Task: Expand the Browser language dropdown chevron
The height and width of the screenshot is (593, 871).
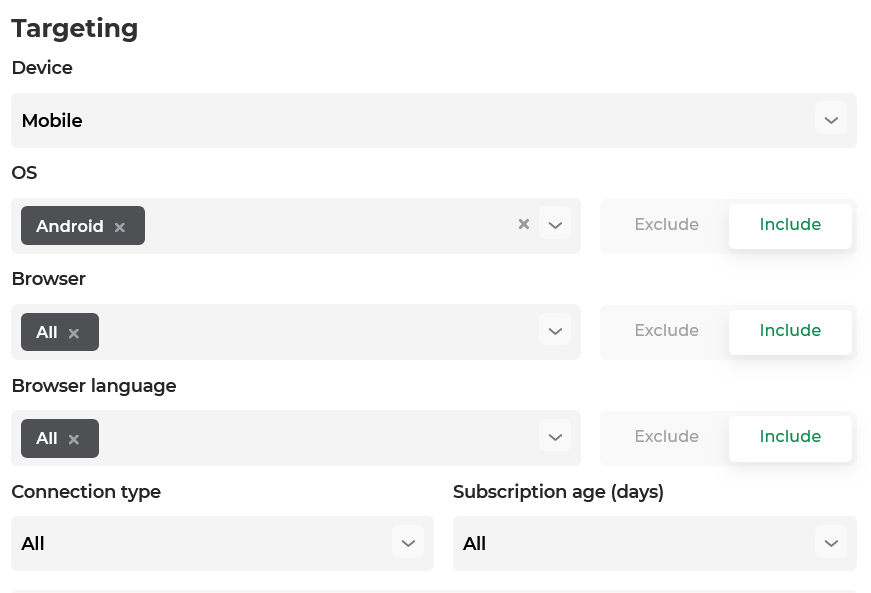Action: [x=555, y=437]
